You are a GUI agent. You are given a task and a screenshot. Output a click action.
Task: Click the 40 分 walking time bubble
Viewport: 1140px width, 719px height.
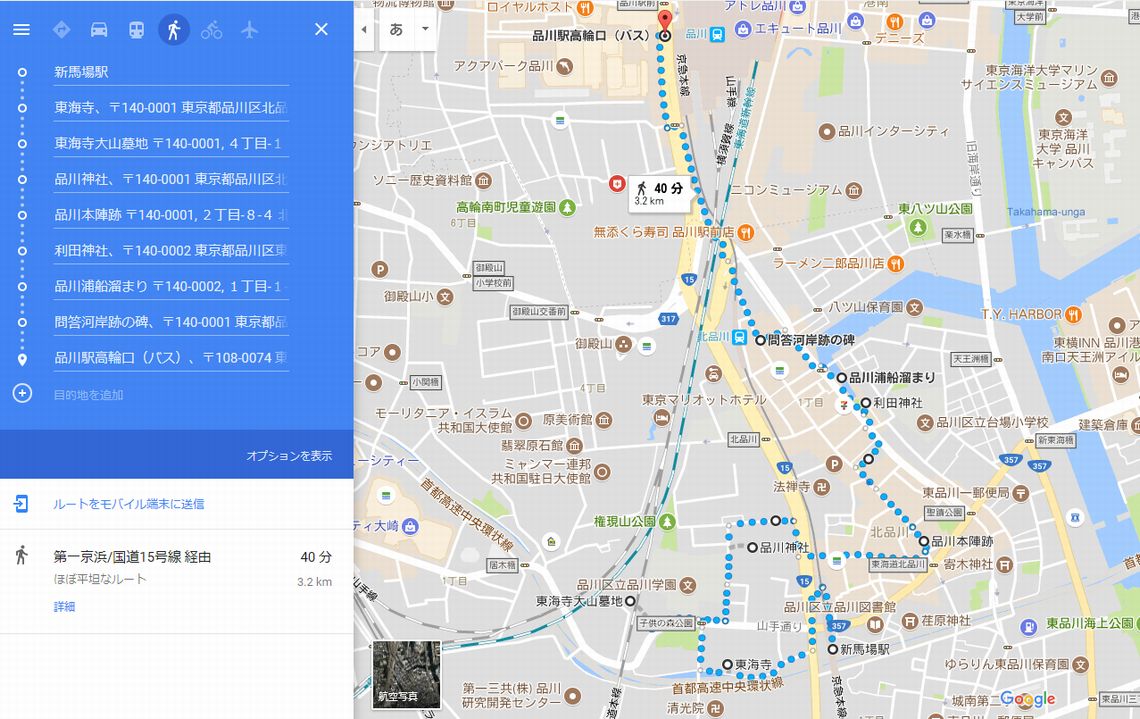(x=659, y=193)
